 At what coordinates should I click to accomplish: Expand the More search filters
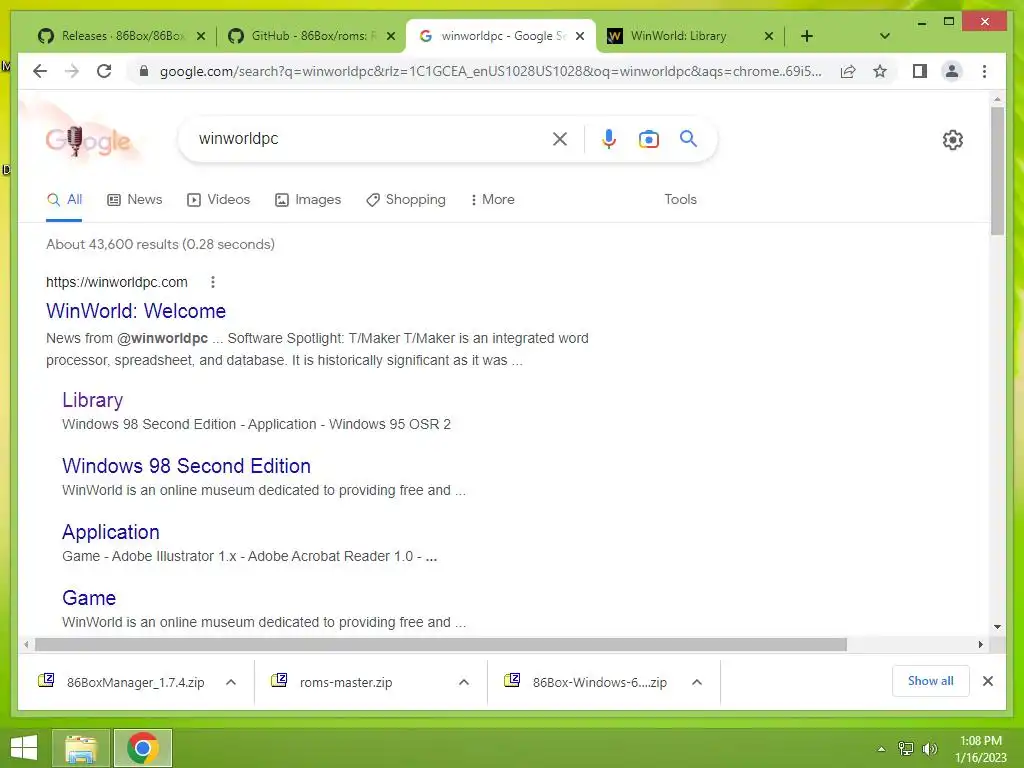pos(492,199)
